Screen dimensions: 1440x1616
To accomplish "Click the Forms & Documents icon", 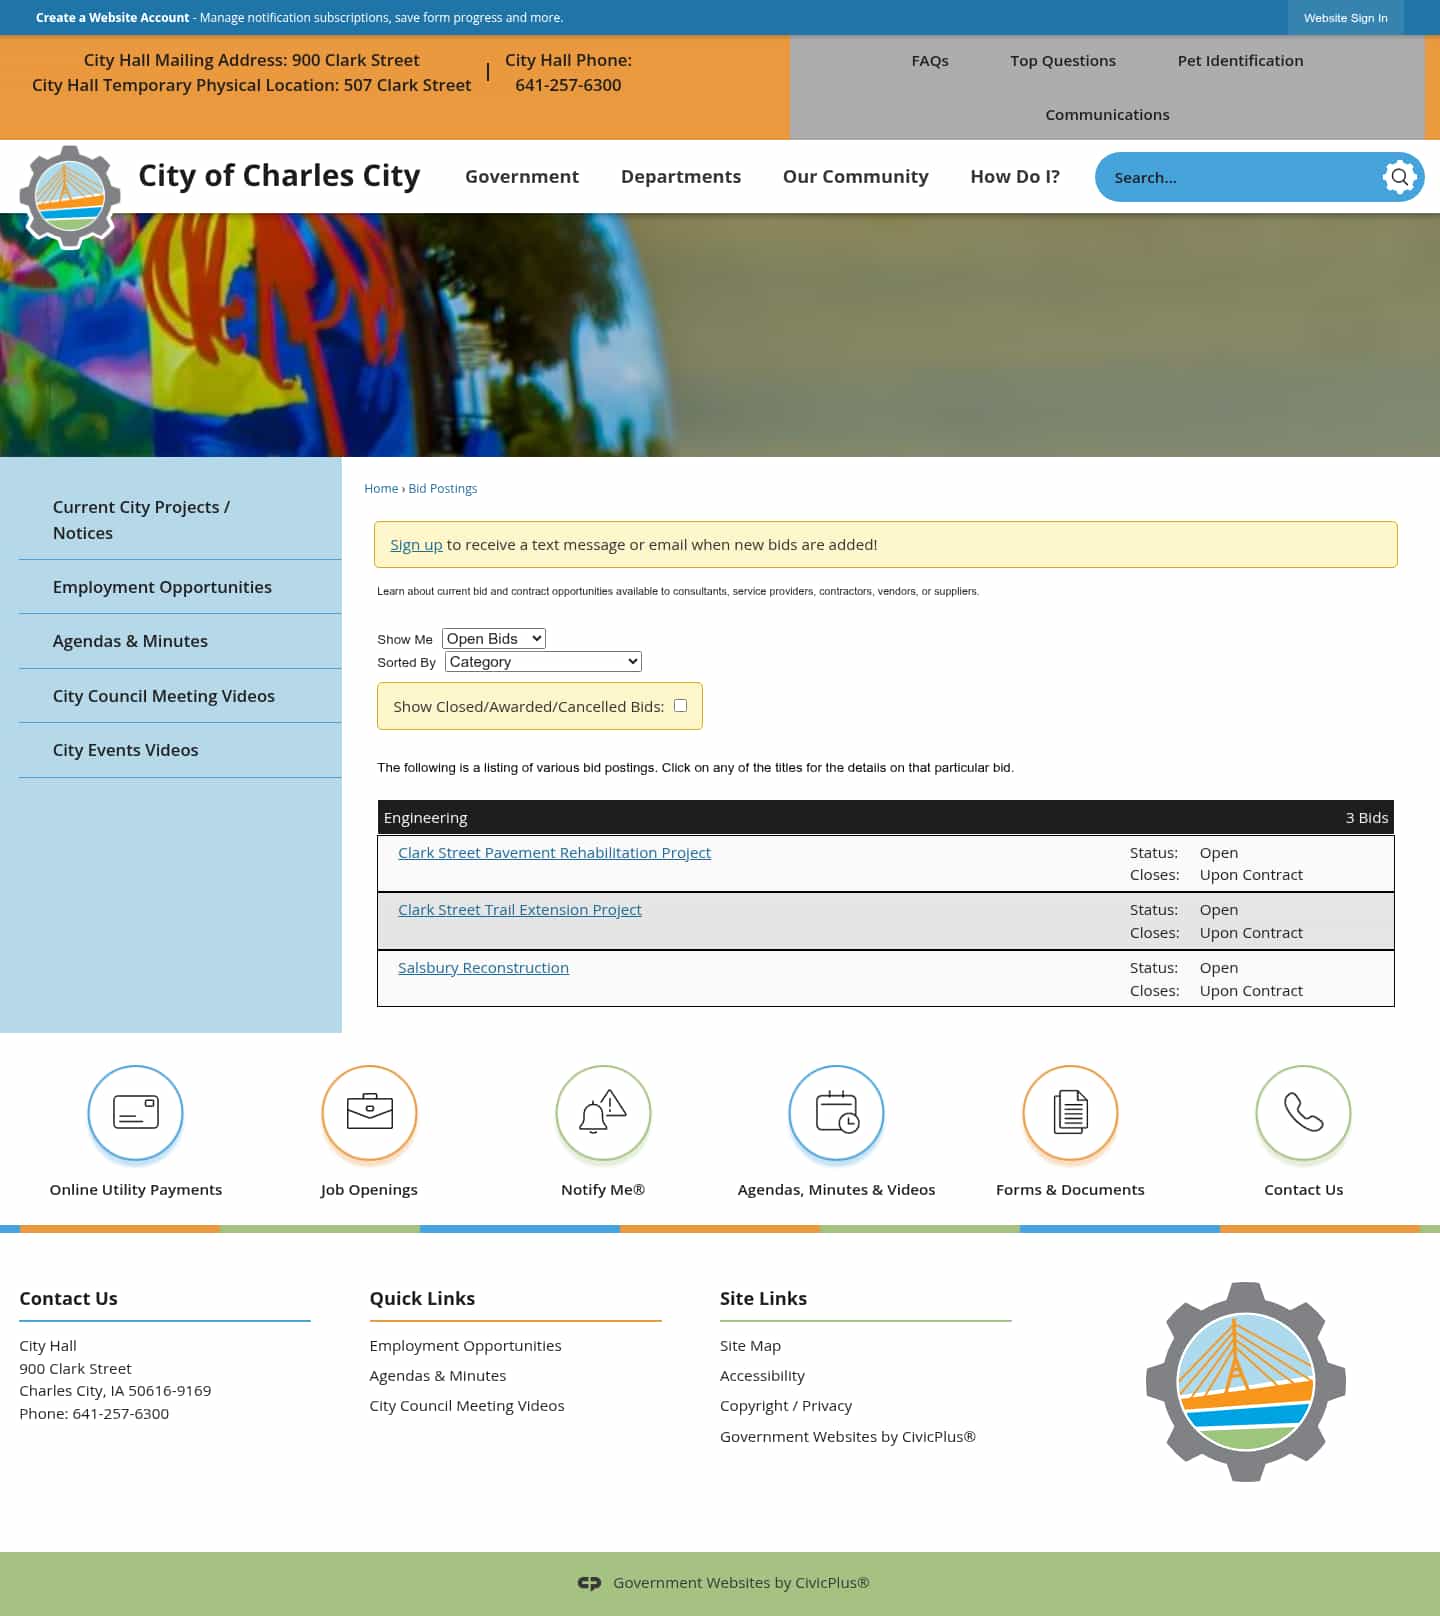I will coord(1070,1112).
